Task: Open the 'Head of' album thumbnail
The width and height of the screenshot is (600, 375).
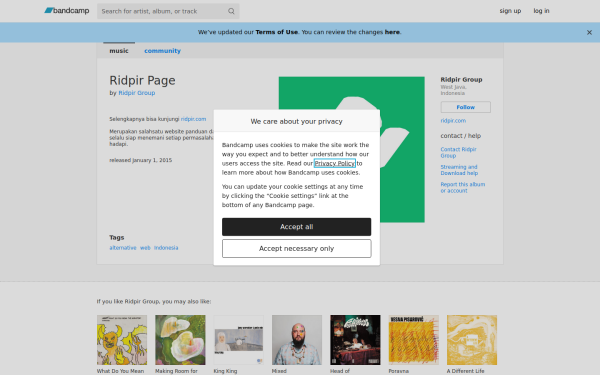Action: pos(355,340)
